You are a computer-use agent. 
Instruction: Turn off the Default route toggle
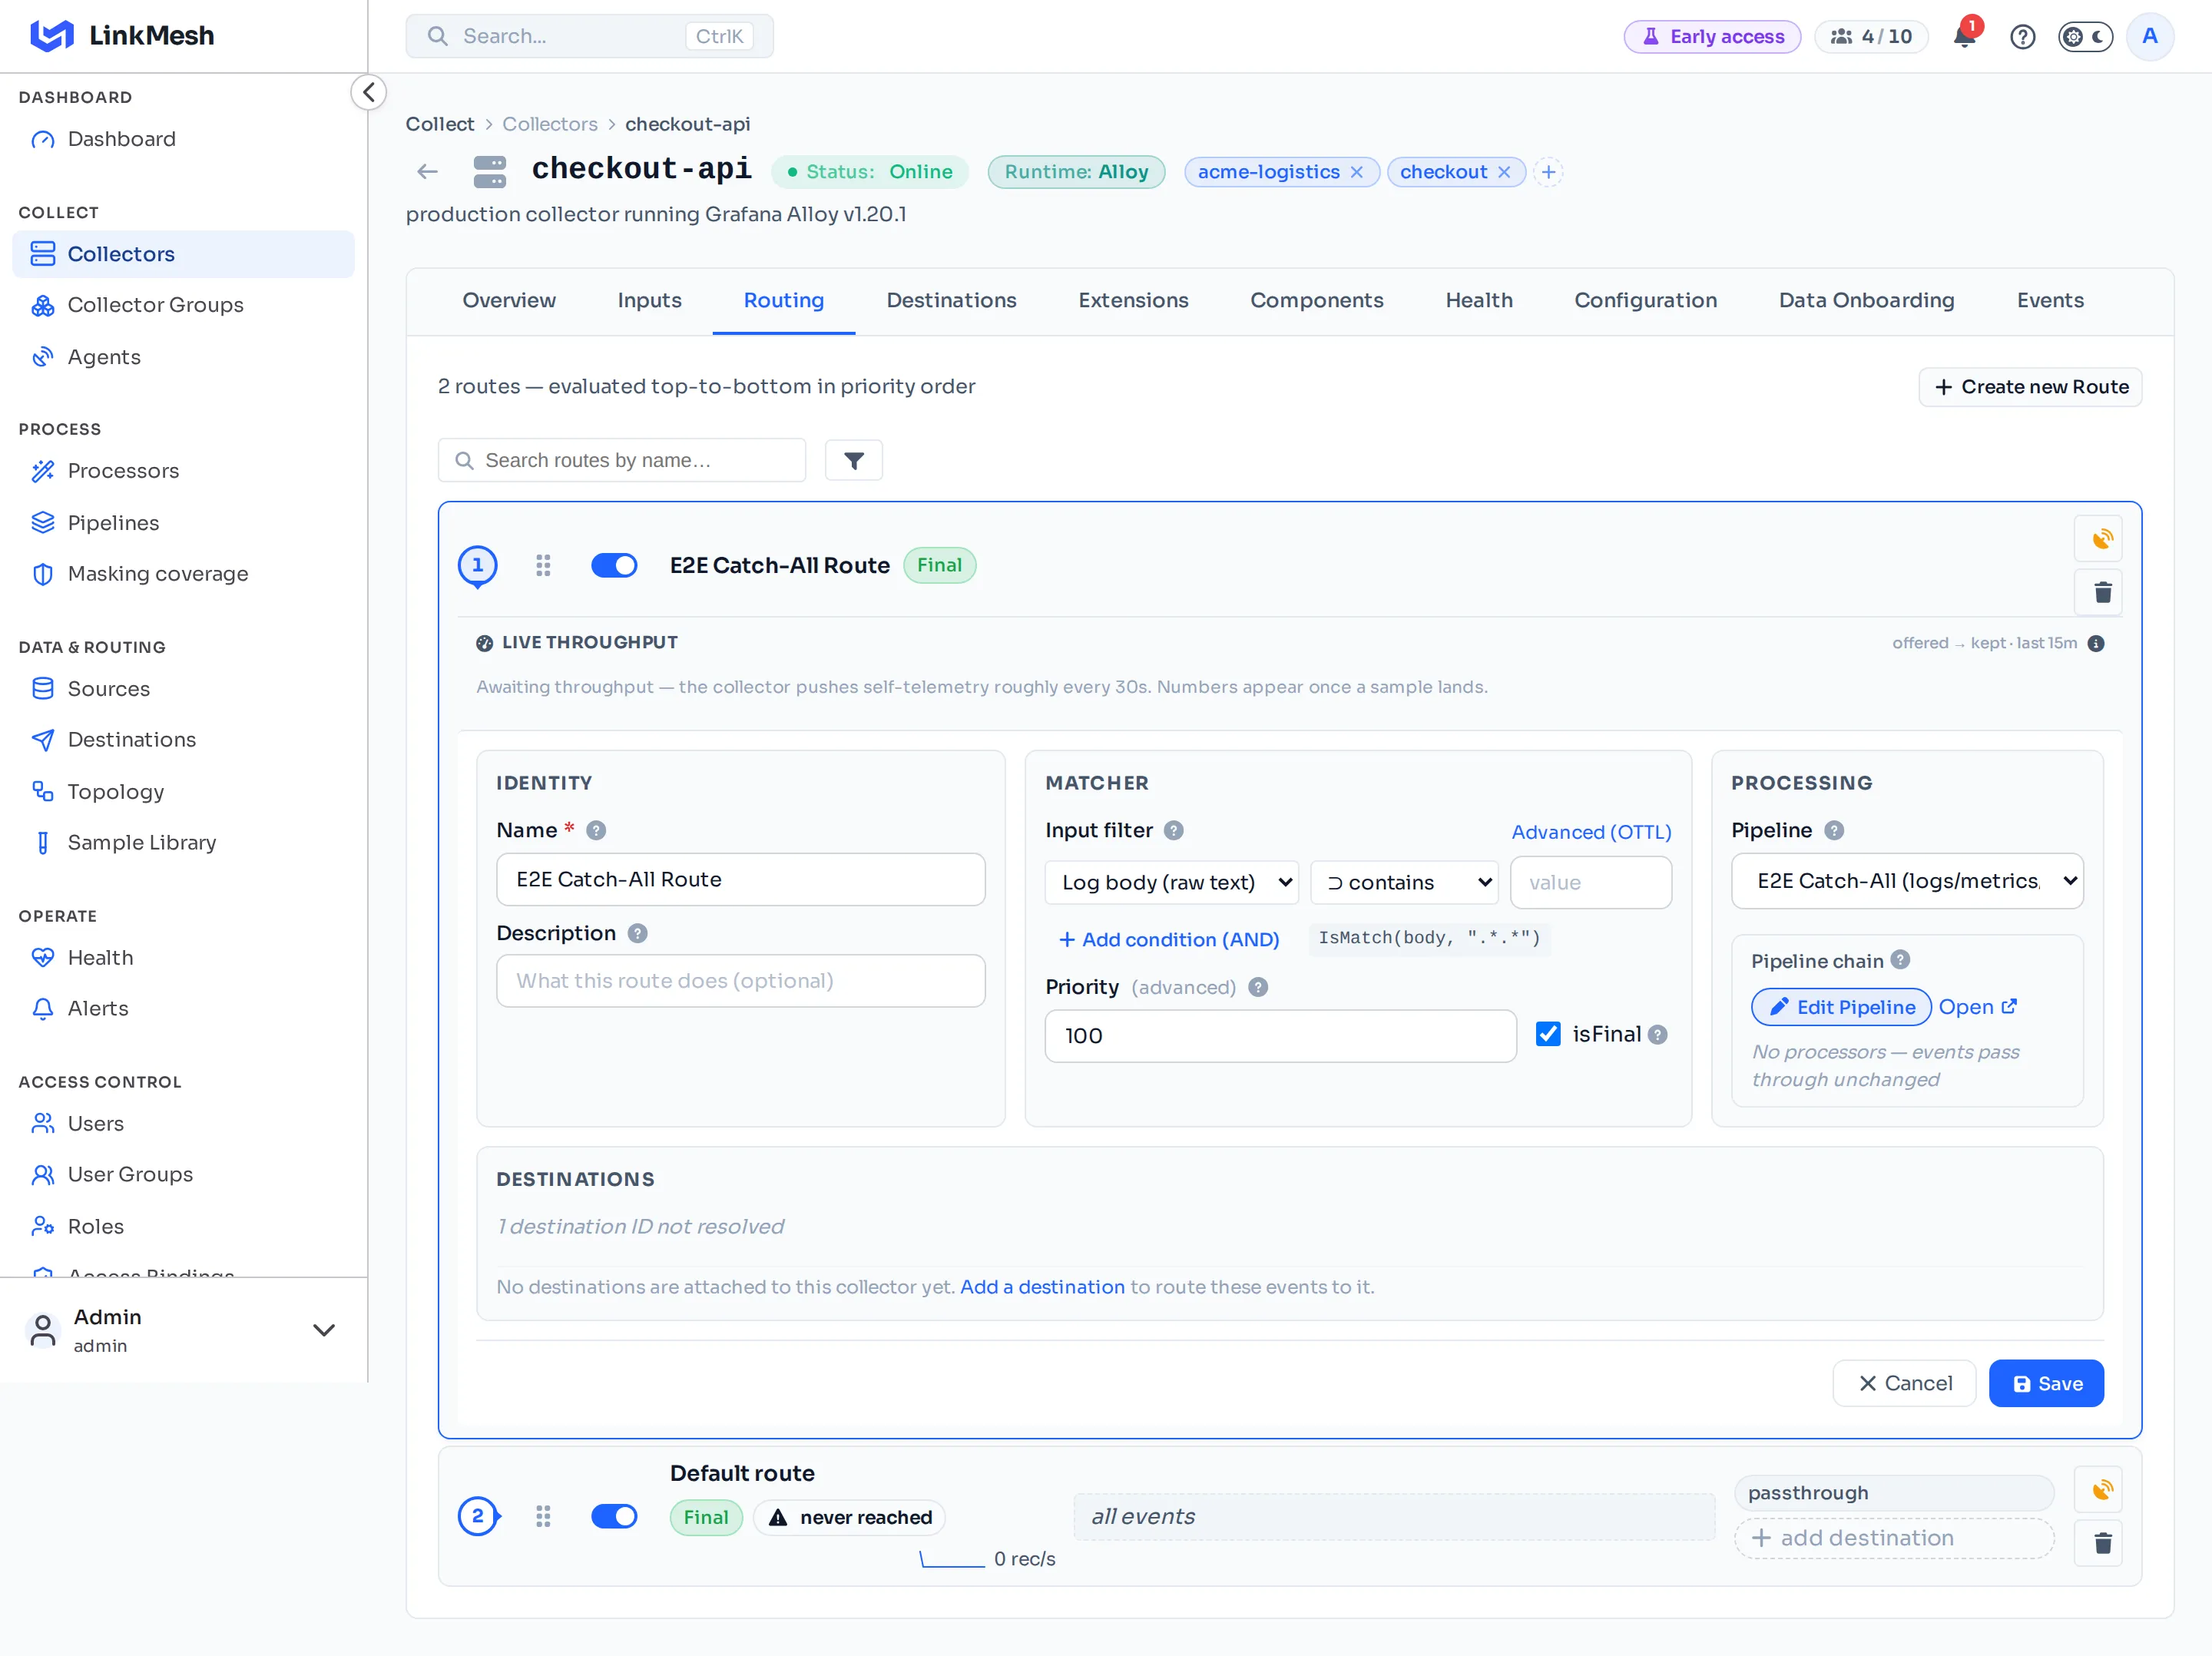coord(614,1516)
